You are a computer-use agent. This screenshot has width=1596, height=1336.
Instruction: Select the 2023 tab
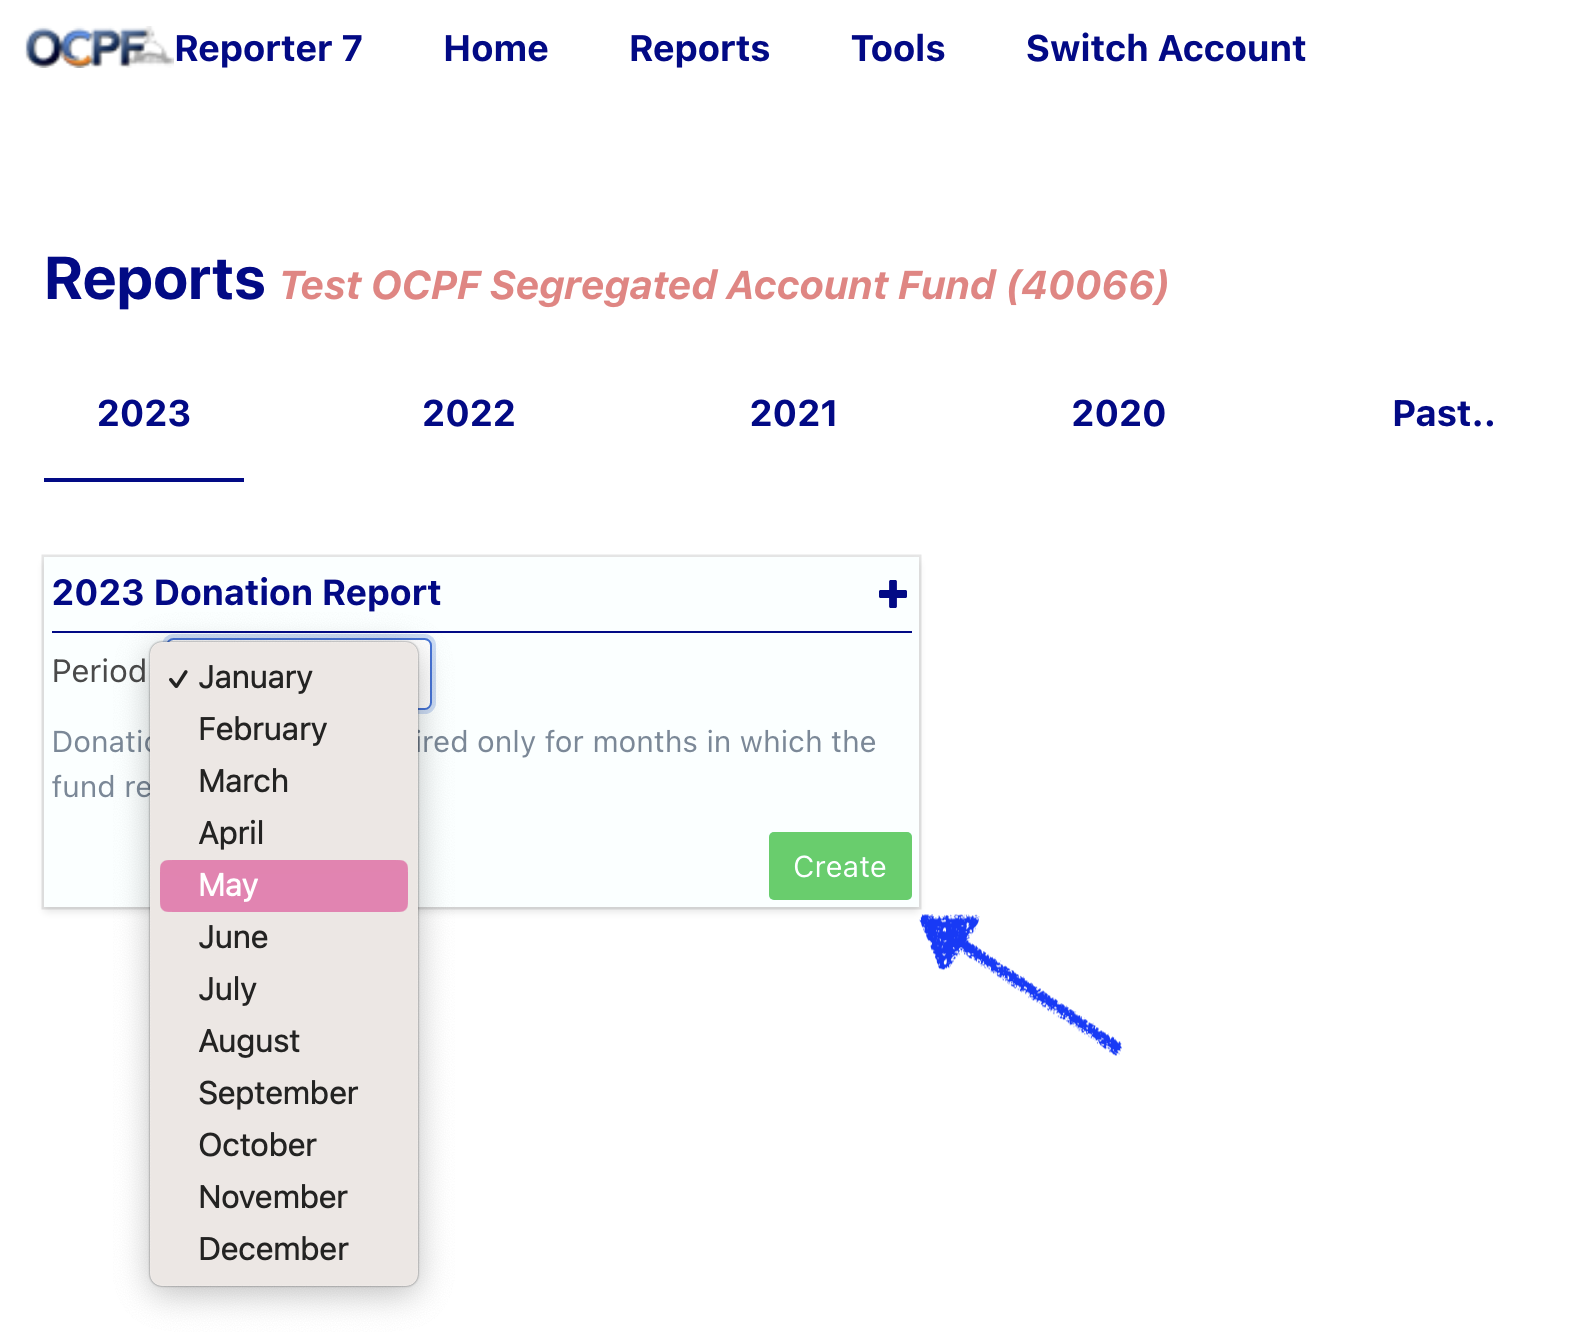coord(143,412)
